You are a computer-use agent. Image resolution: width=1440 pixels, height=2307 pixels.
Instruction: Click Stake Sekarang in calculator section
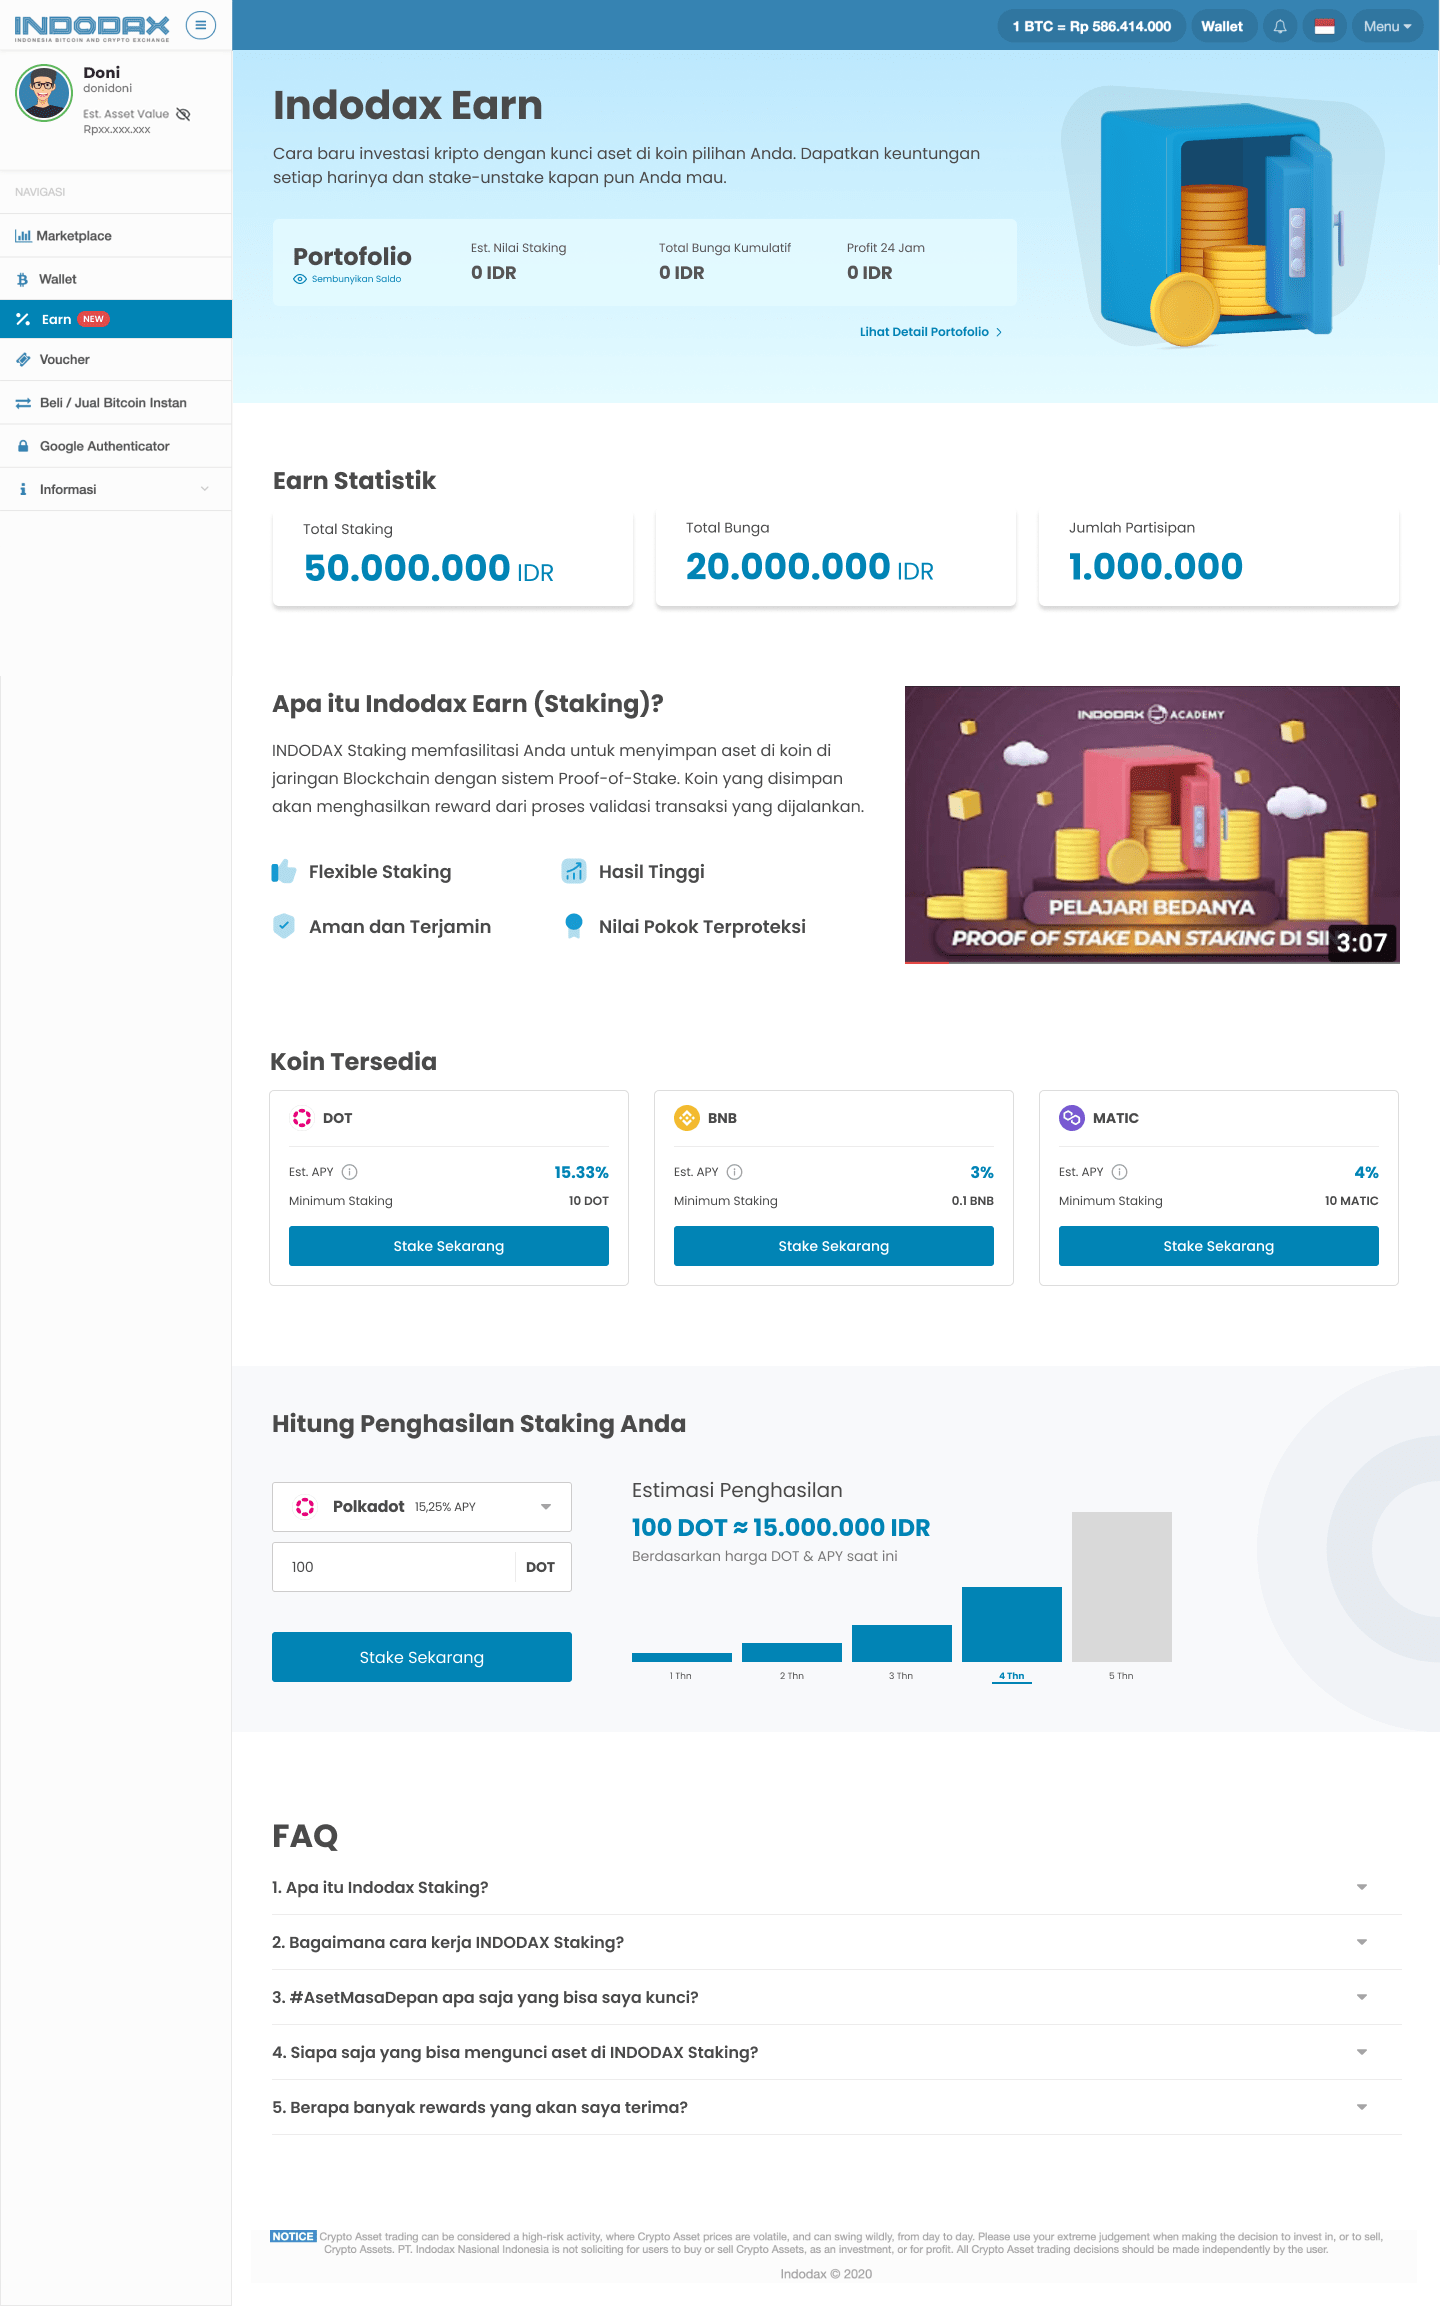tap(422, 1657)
